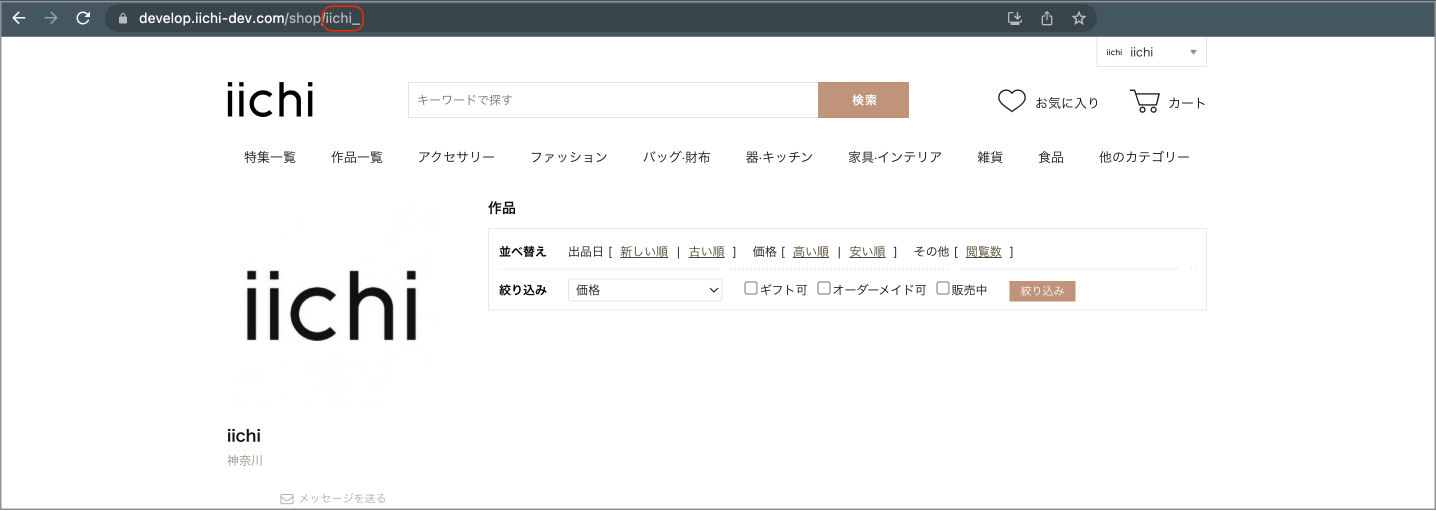Click the heart favorites icon
Viewport: 1436px width, 511px height.
point(1012,101)
